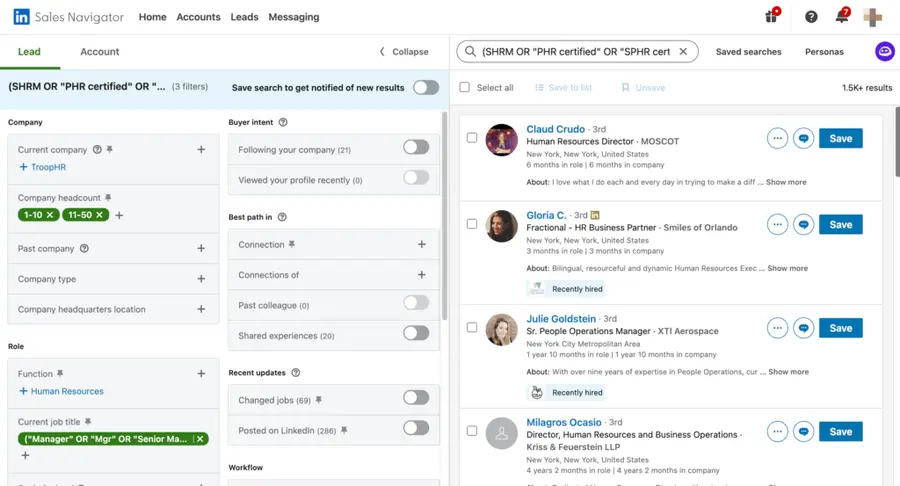Remove the 1-10 headcount filter chip
900x486 pixels.
[50, 215]
